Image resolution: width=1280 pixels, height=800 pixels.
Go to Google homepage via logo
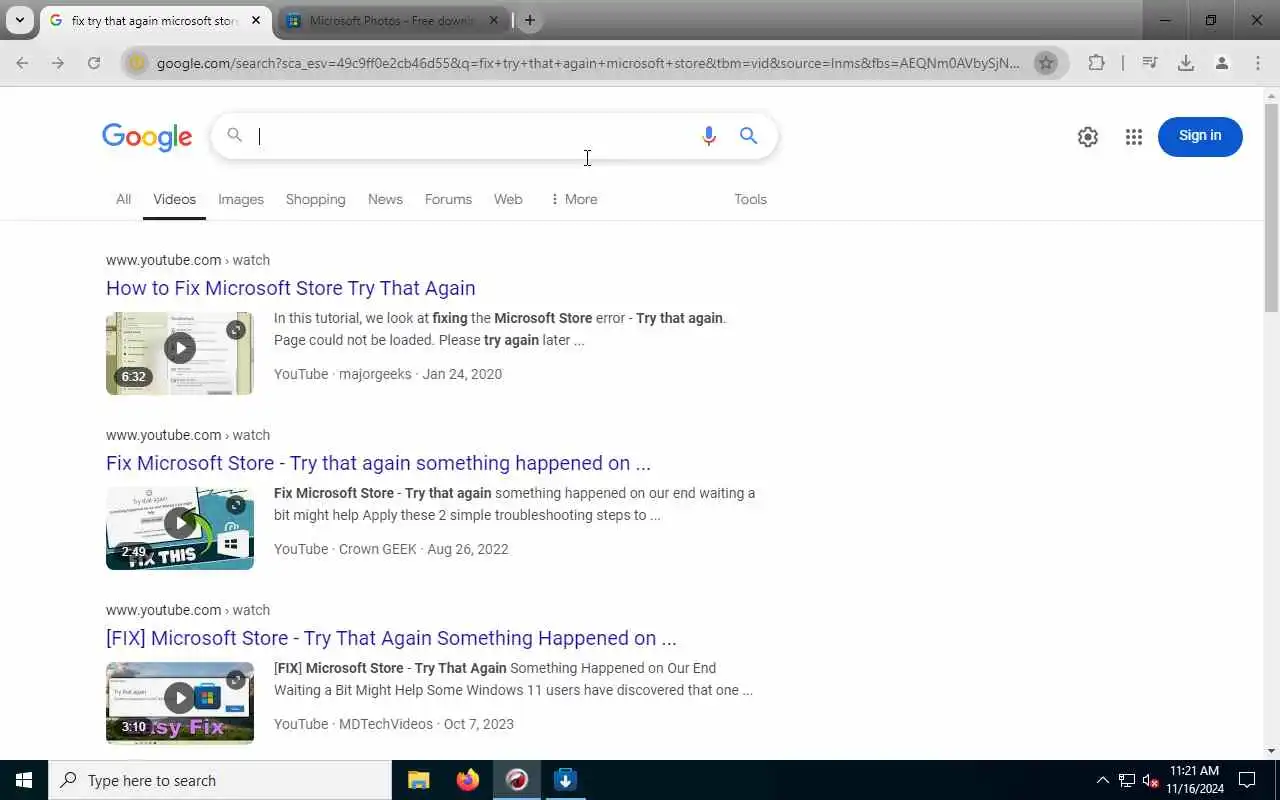[147, 137]
